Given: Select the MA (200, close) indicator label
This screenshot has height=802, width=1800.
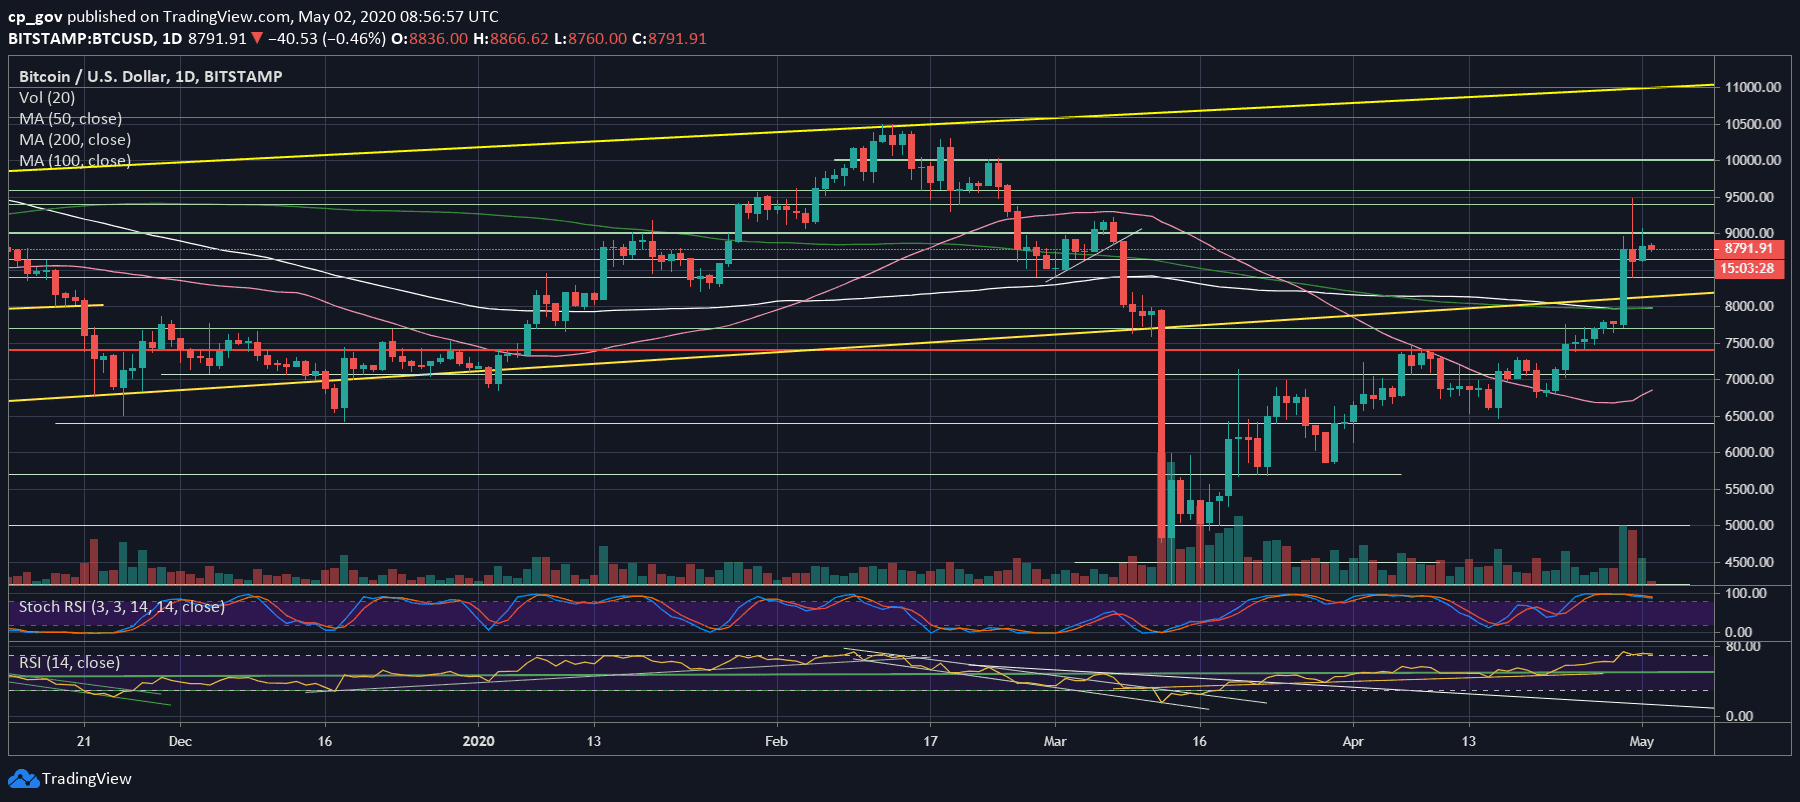Looking at the screenshot, I should [75, 139].
